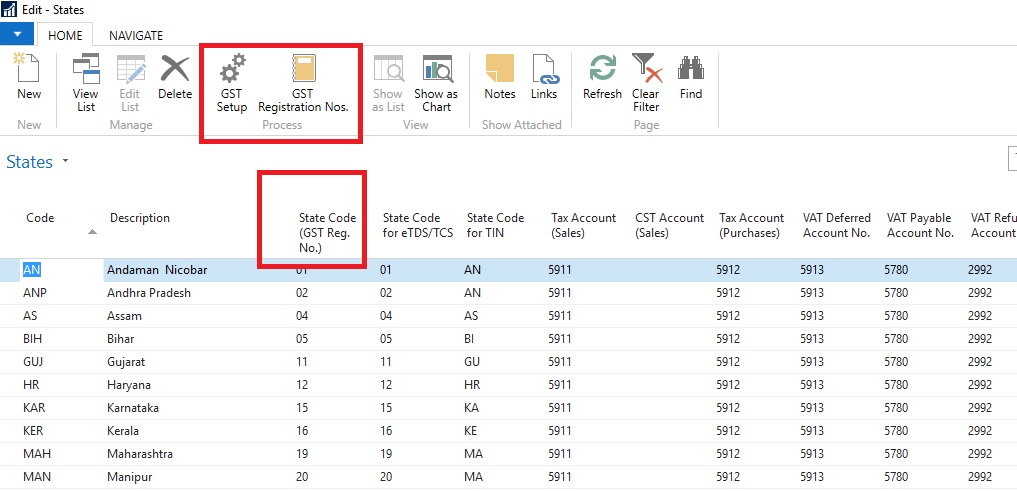Click the Manipur description cell
1017x491 pixels.
[130, 477]
